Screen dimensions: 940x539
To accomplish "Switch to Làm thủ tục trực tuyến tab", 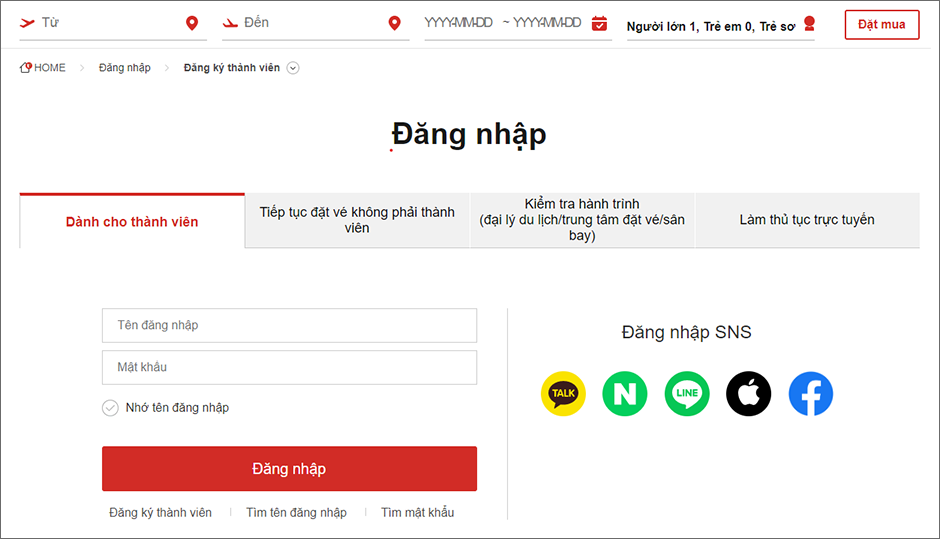I will click(807, 220).
